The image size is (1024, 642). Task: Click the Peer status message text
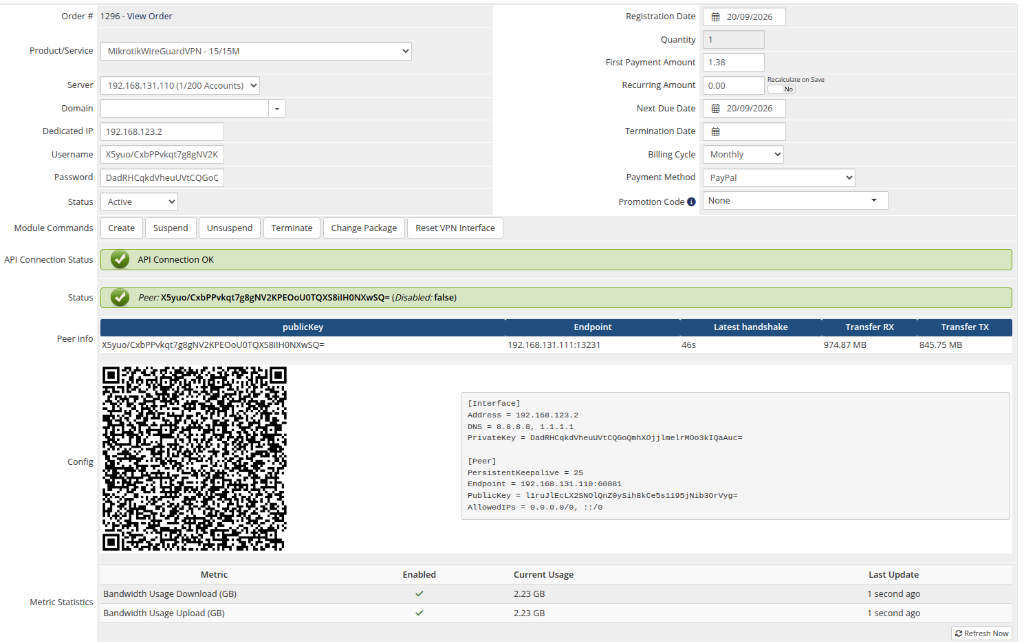[297, 297]
